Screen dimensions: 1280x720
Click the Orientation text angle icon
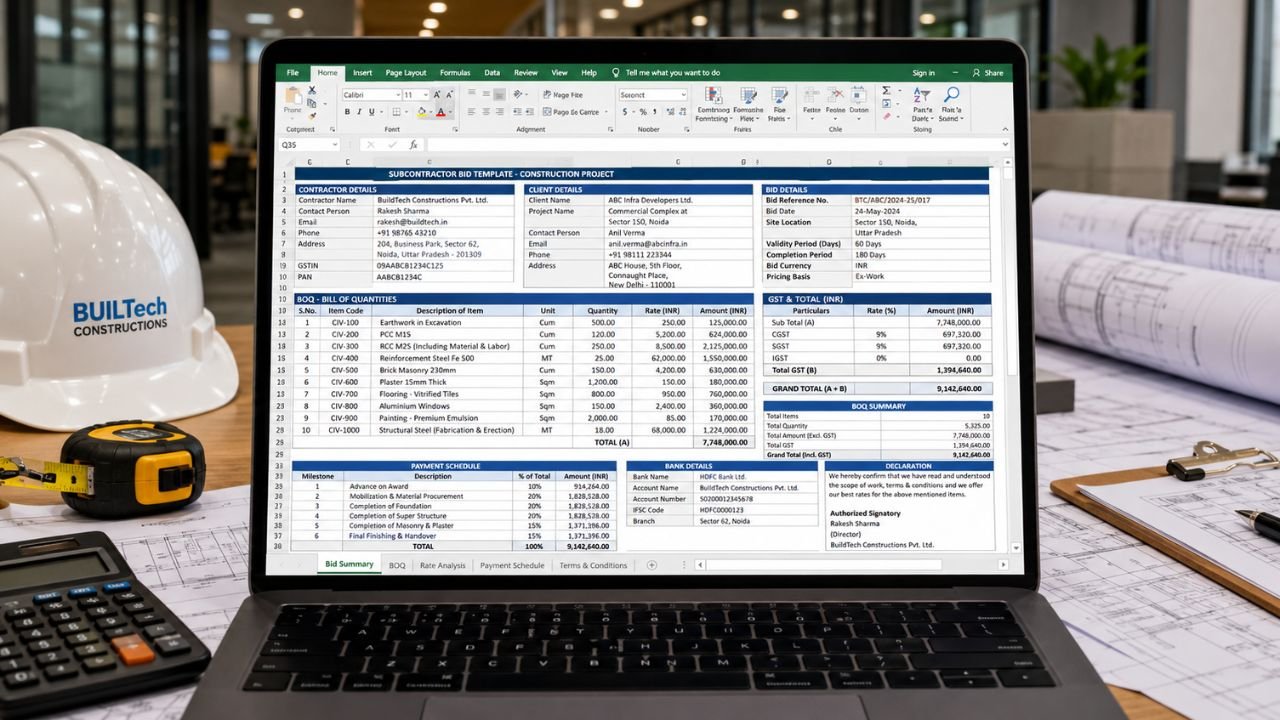518,94
